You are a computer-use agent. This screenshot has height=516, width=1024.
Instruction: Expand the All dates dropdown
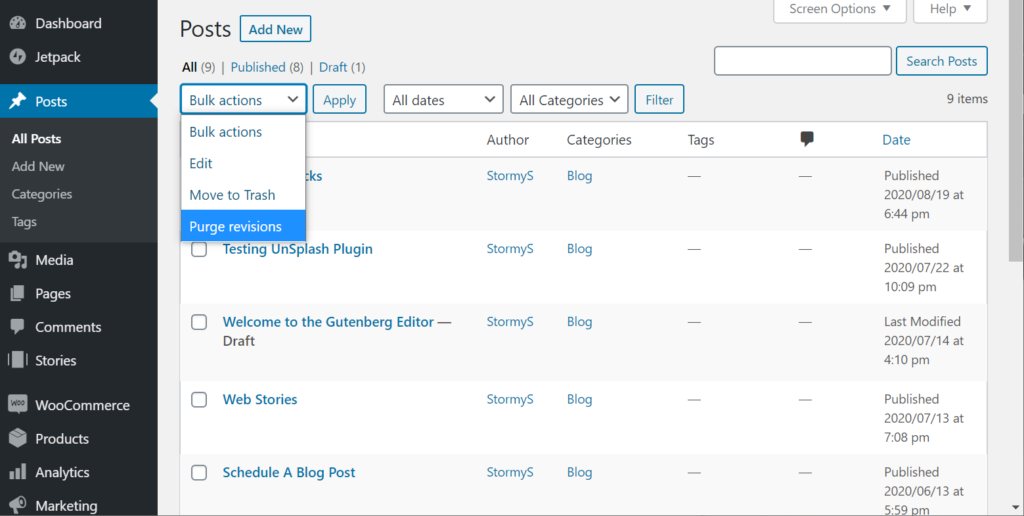point(443,100)
